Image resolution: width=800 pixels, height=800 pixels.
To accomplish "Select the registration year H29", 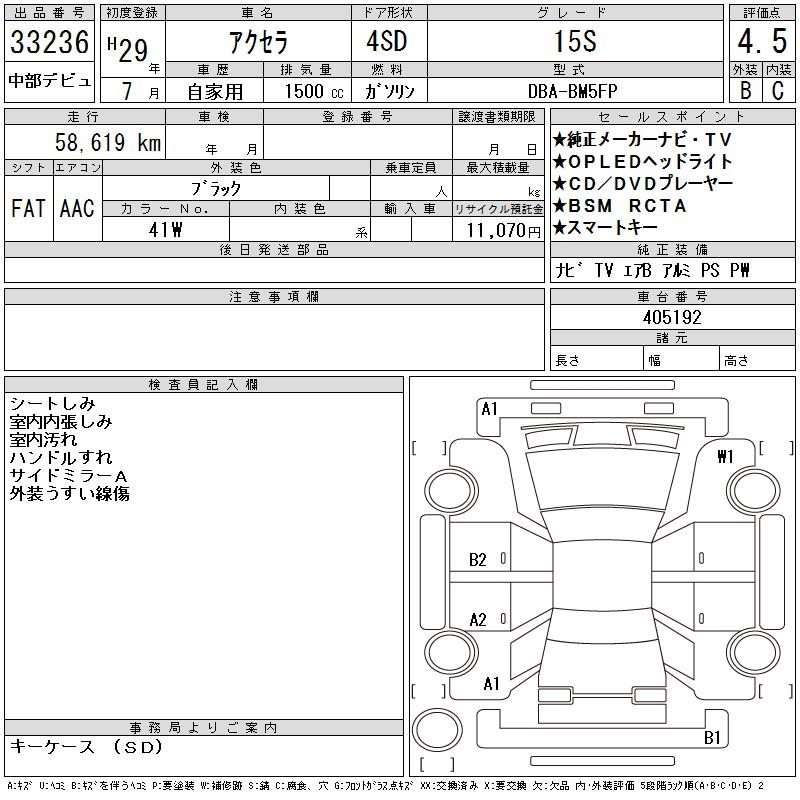I will coord(128,49).
